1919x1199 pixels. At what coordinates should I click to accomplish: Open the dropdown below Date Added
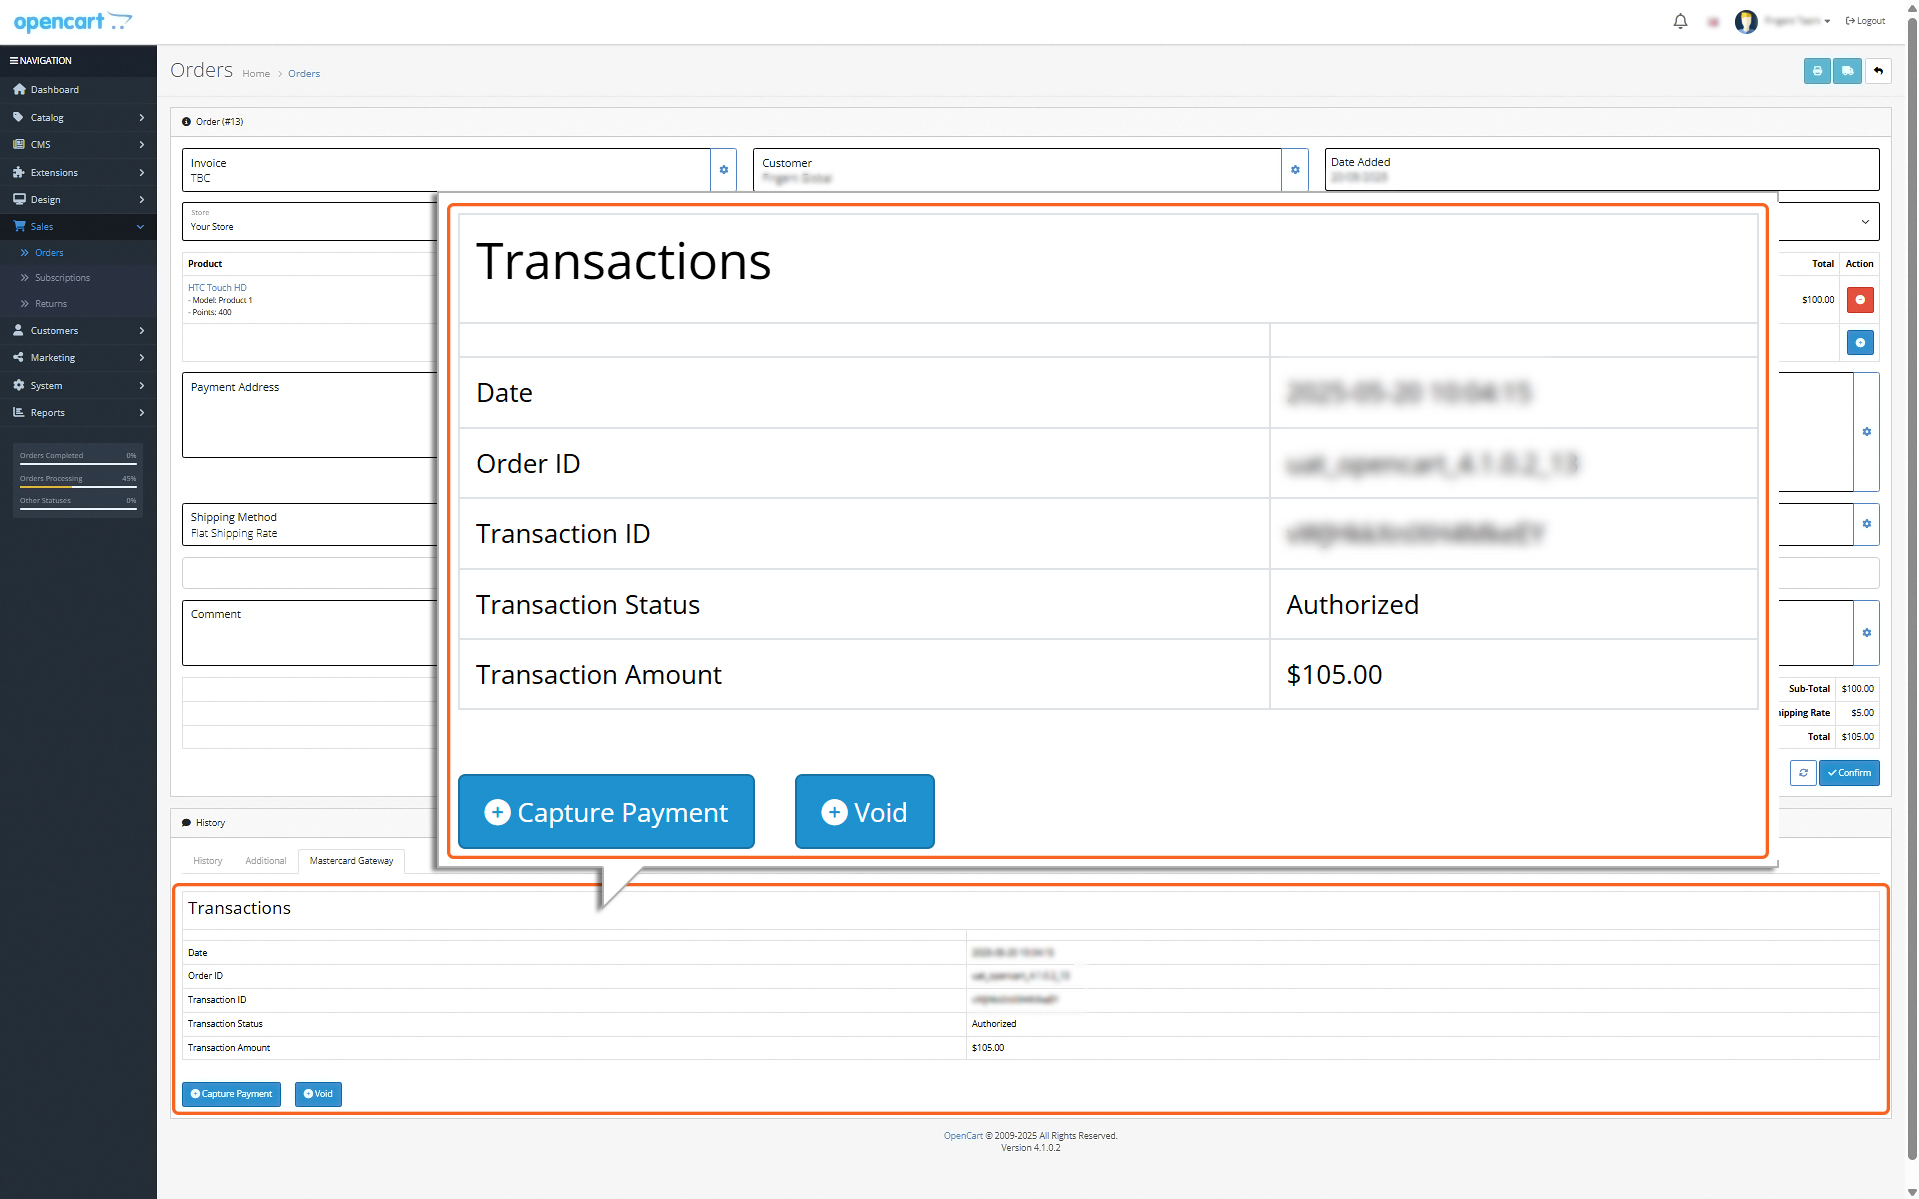[1864, 222]
